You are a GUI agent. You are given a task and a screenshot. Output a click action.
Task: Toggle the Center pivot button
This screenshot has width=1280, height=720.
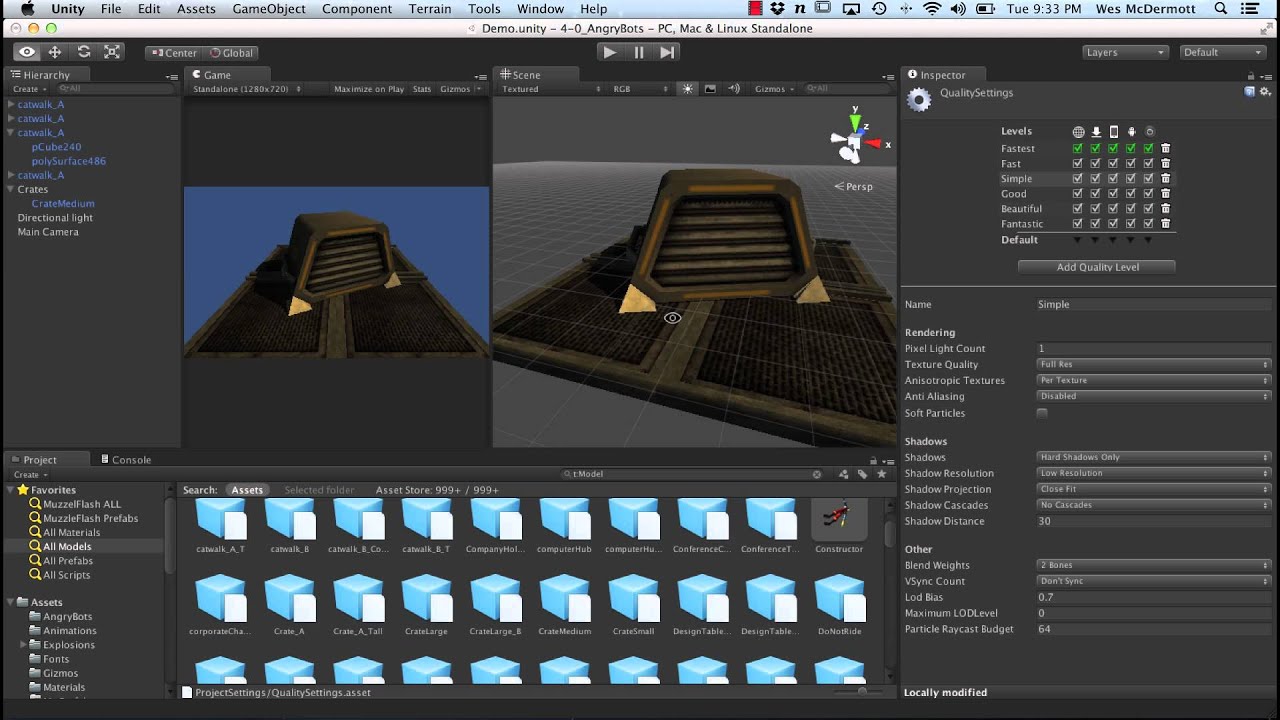(174, 53)
